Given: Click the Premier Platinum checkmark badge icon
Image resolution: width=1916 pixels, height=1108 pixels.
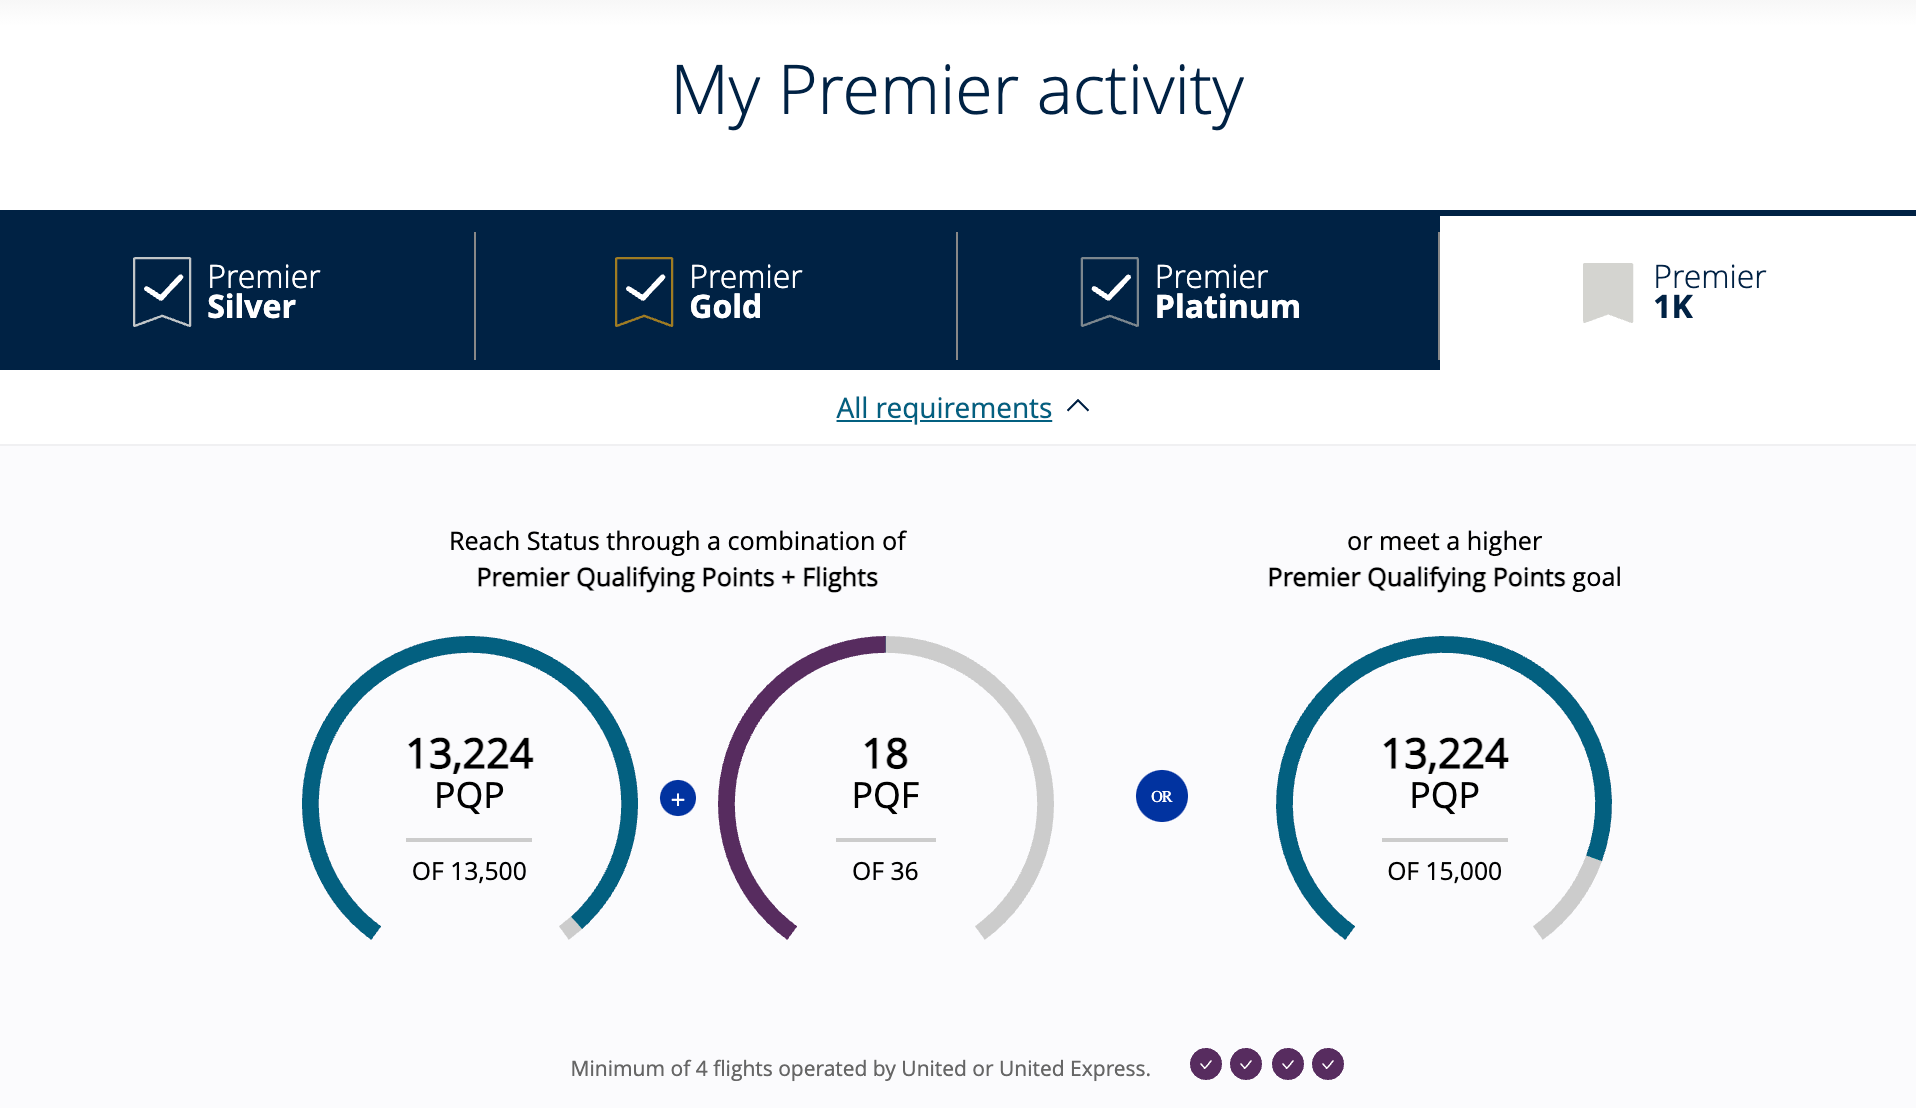Looking at the screenshot, I should click(x=1109, y=291).
